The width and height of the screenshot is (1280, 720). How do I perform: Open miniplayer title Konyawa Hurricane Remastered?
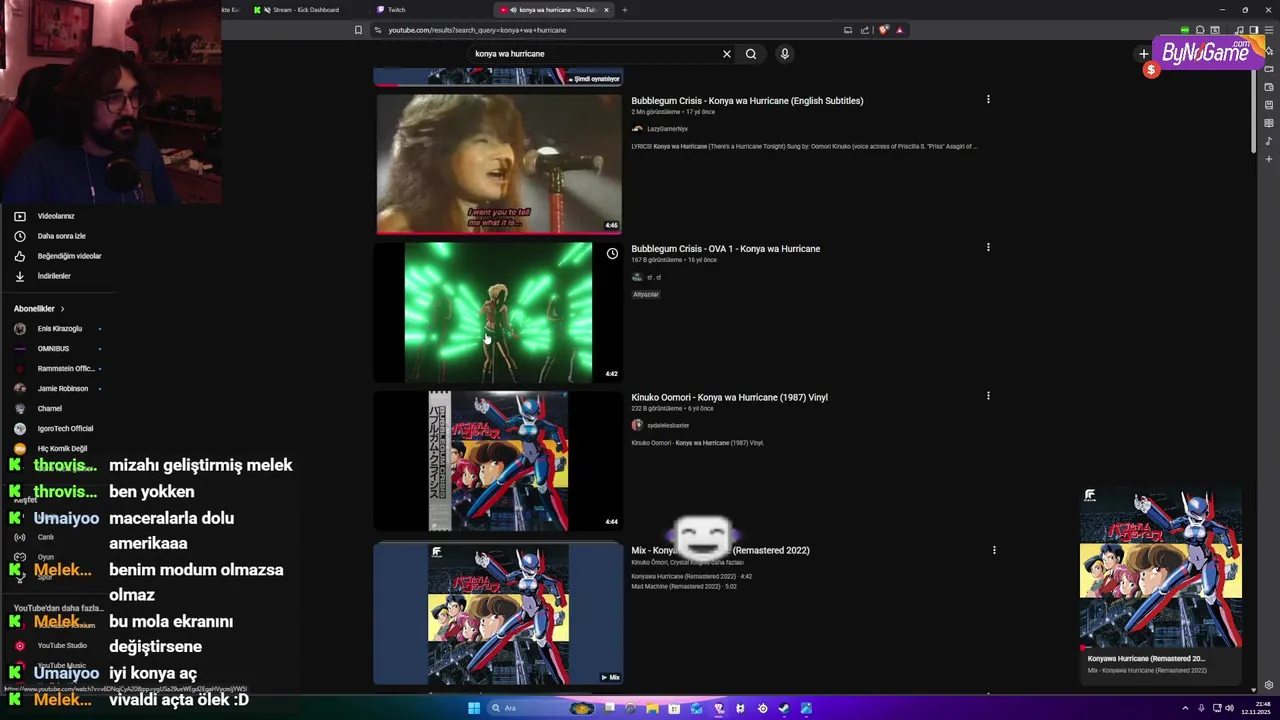pyautogui.click(x=1146, y=659)
